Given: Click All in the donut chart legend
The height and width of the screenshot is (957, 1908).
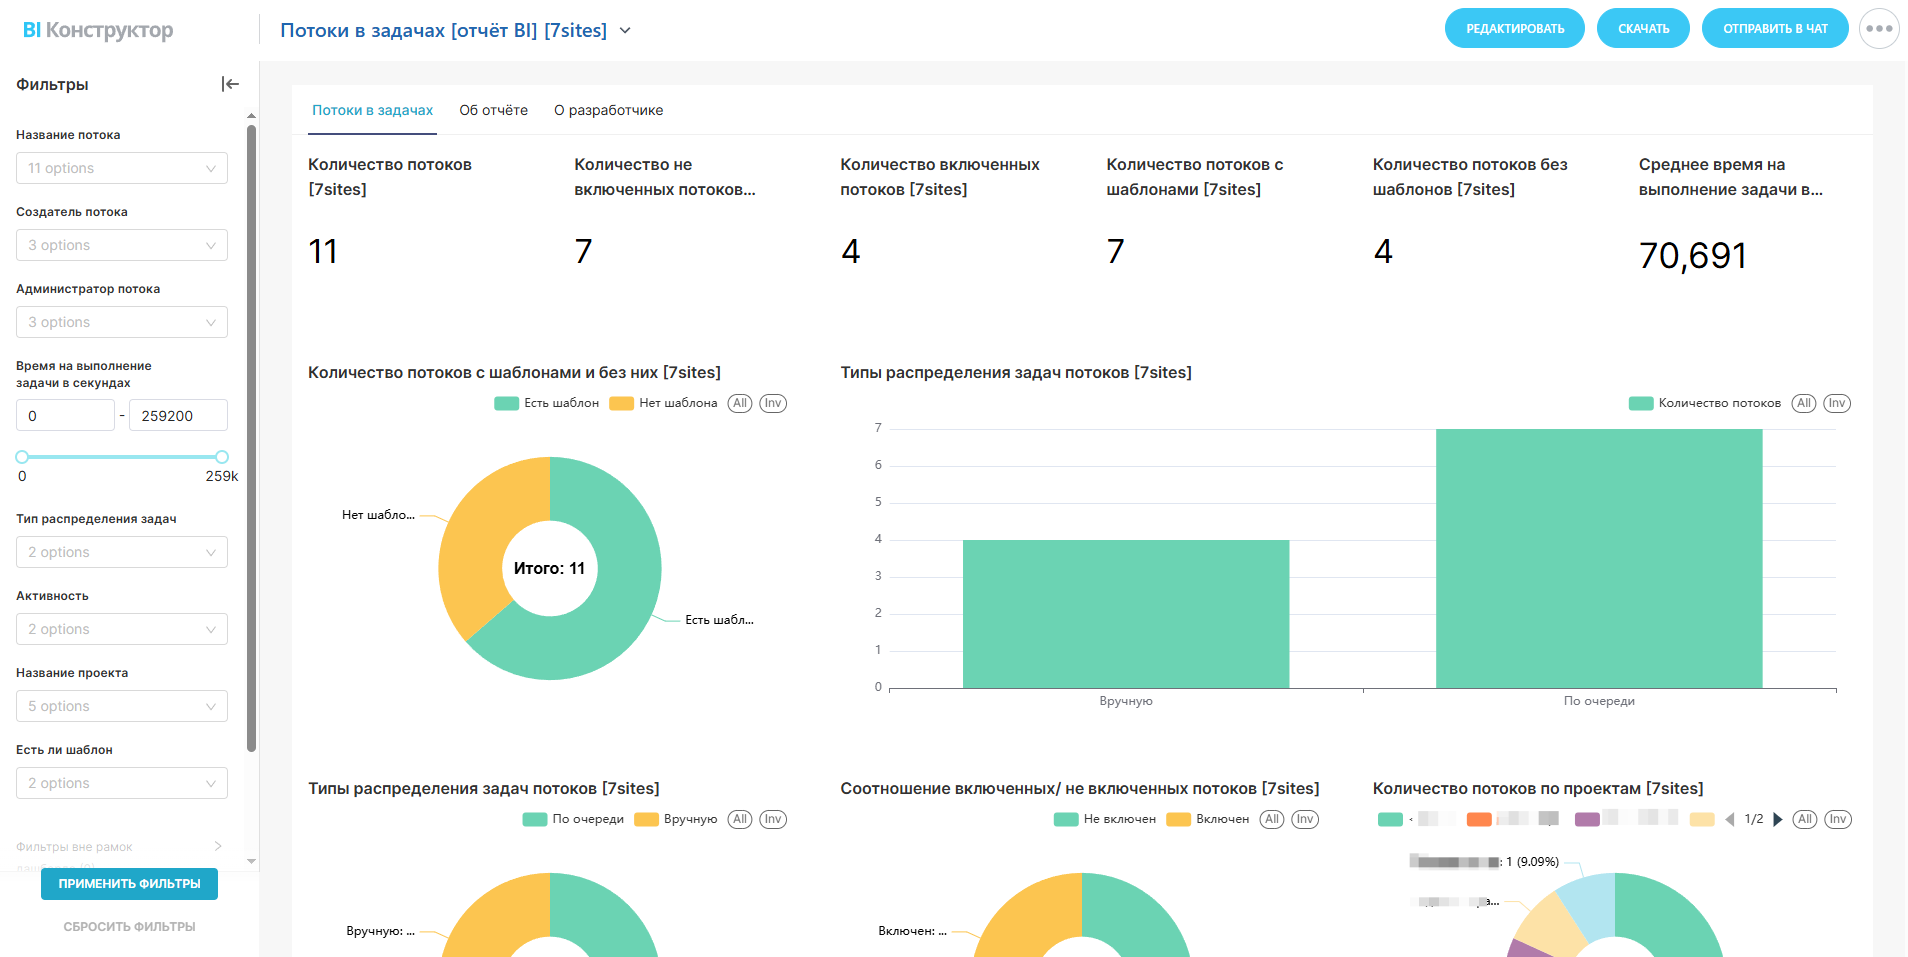Looking at the screenshot, I should click(x=739, y=403).
